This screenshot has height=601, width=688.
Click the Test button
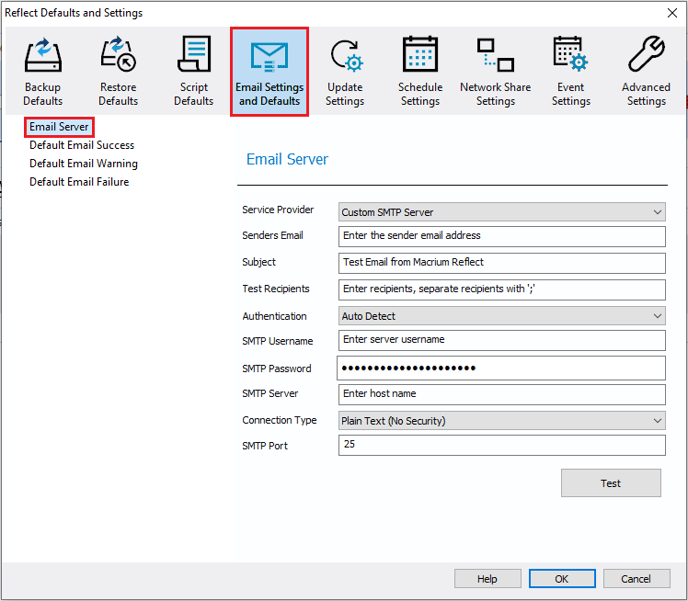(x=611, y=483)
